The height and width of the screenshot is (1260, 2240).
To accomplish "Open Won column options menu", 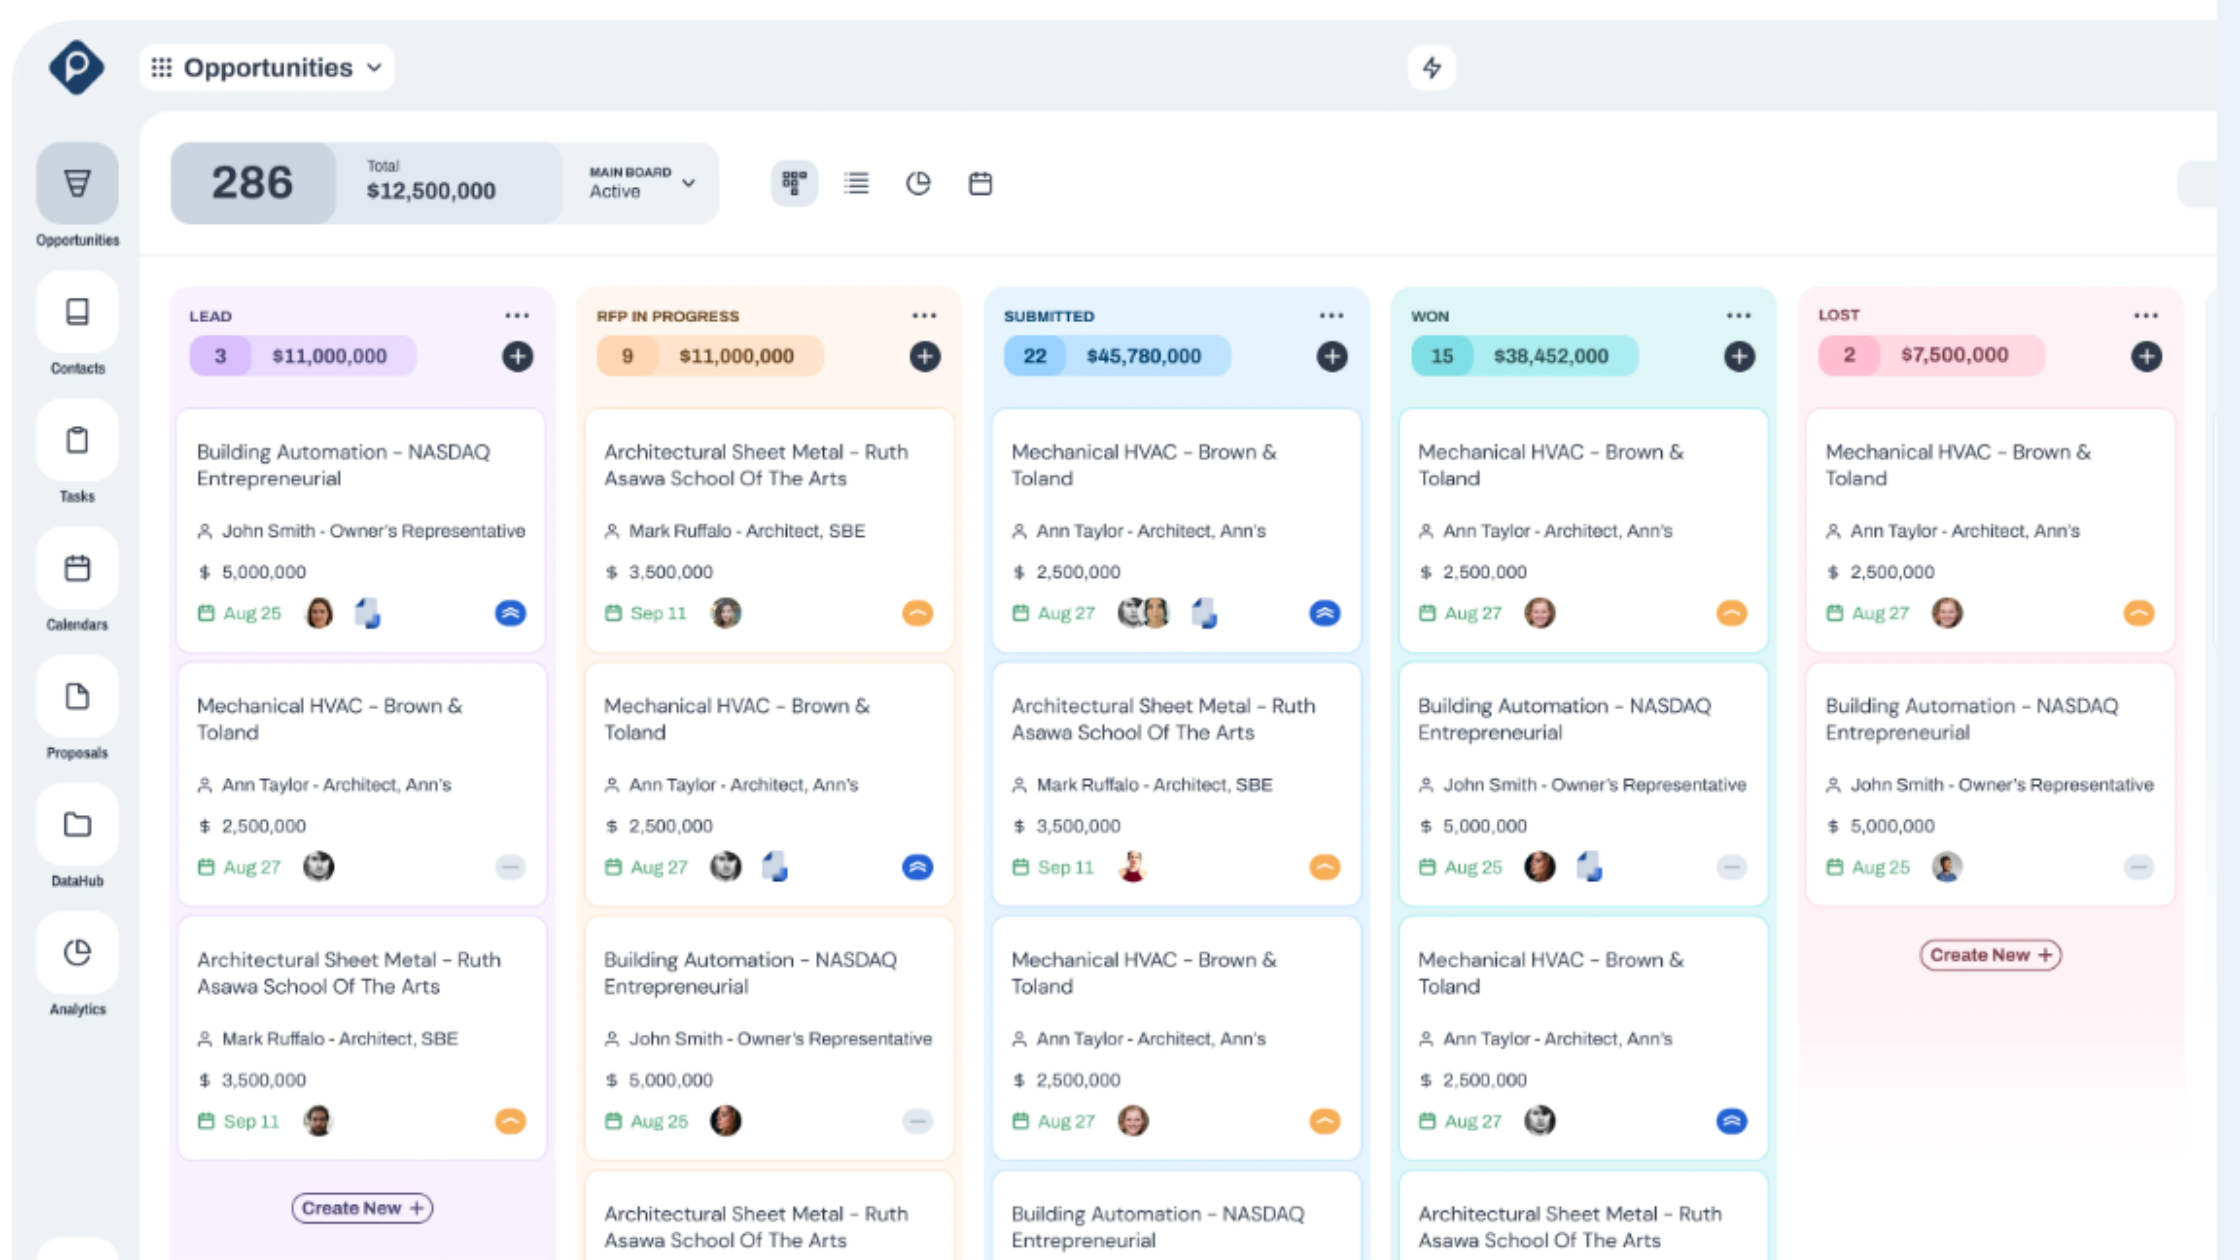I will 1738,315.
